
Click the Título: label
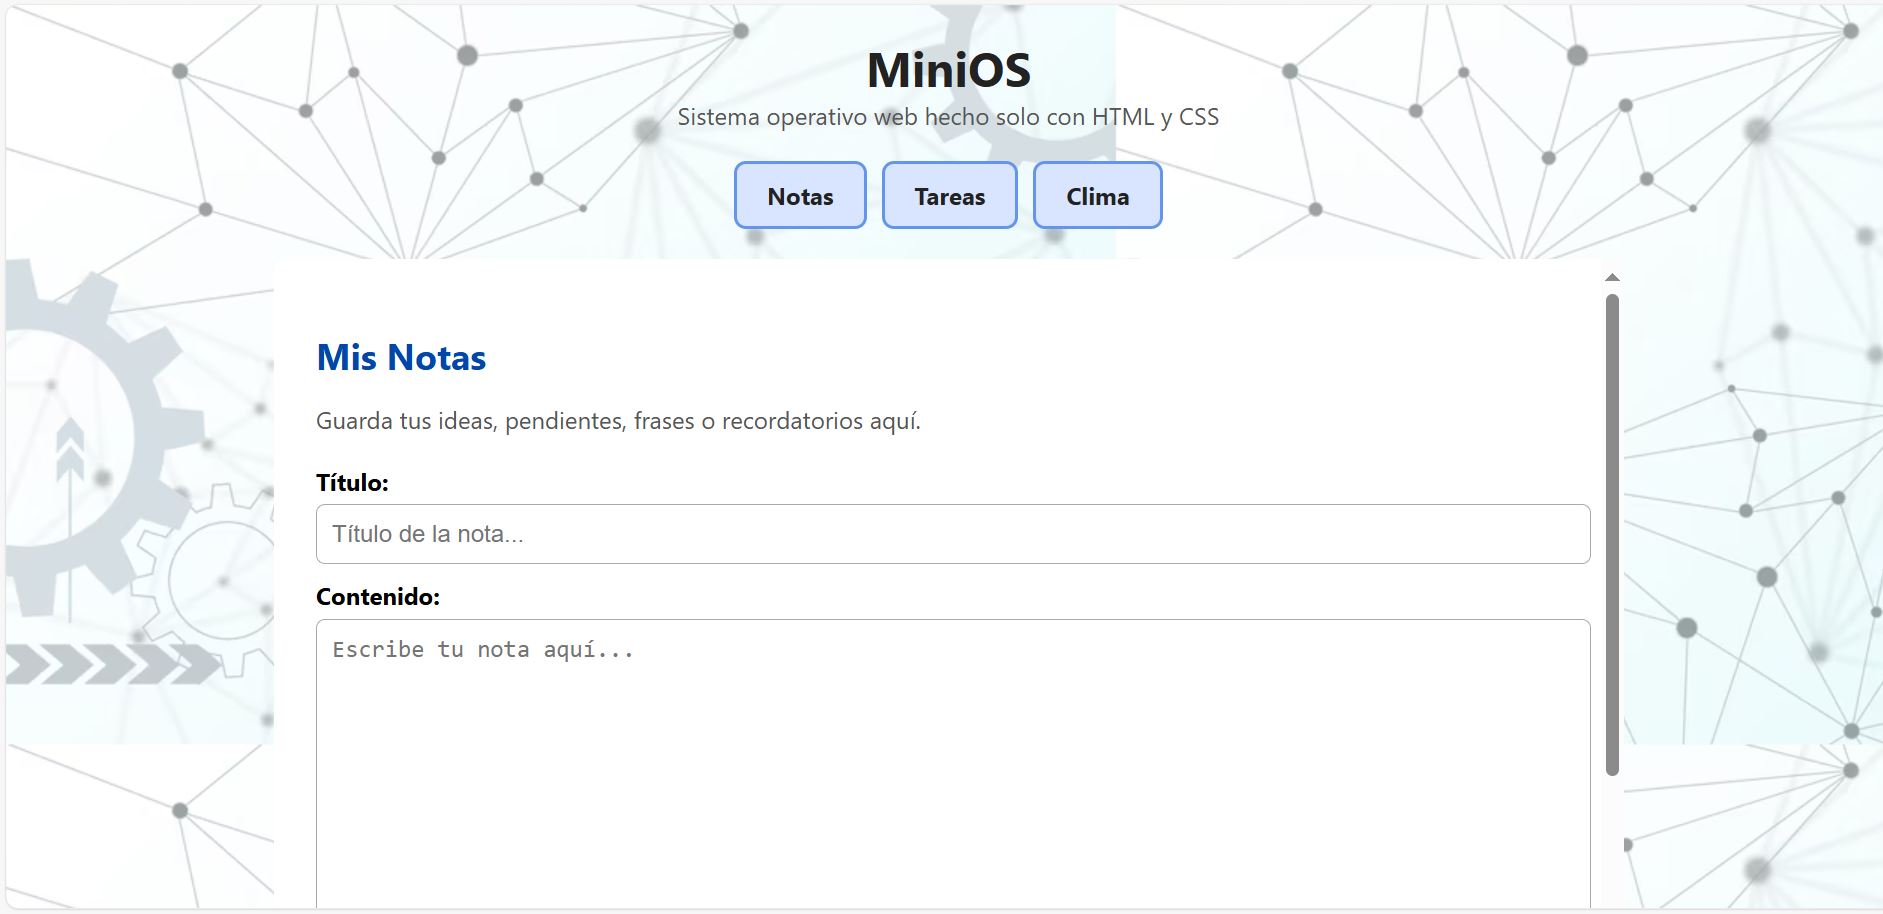click(x=351, y=481)
